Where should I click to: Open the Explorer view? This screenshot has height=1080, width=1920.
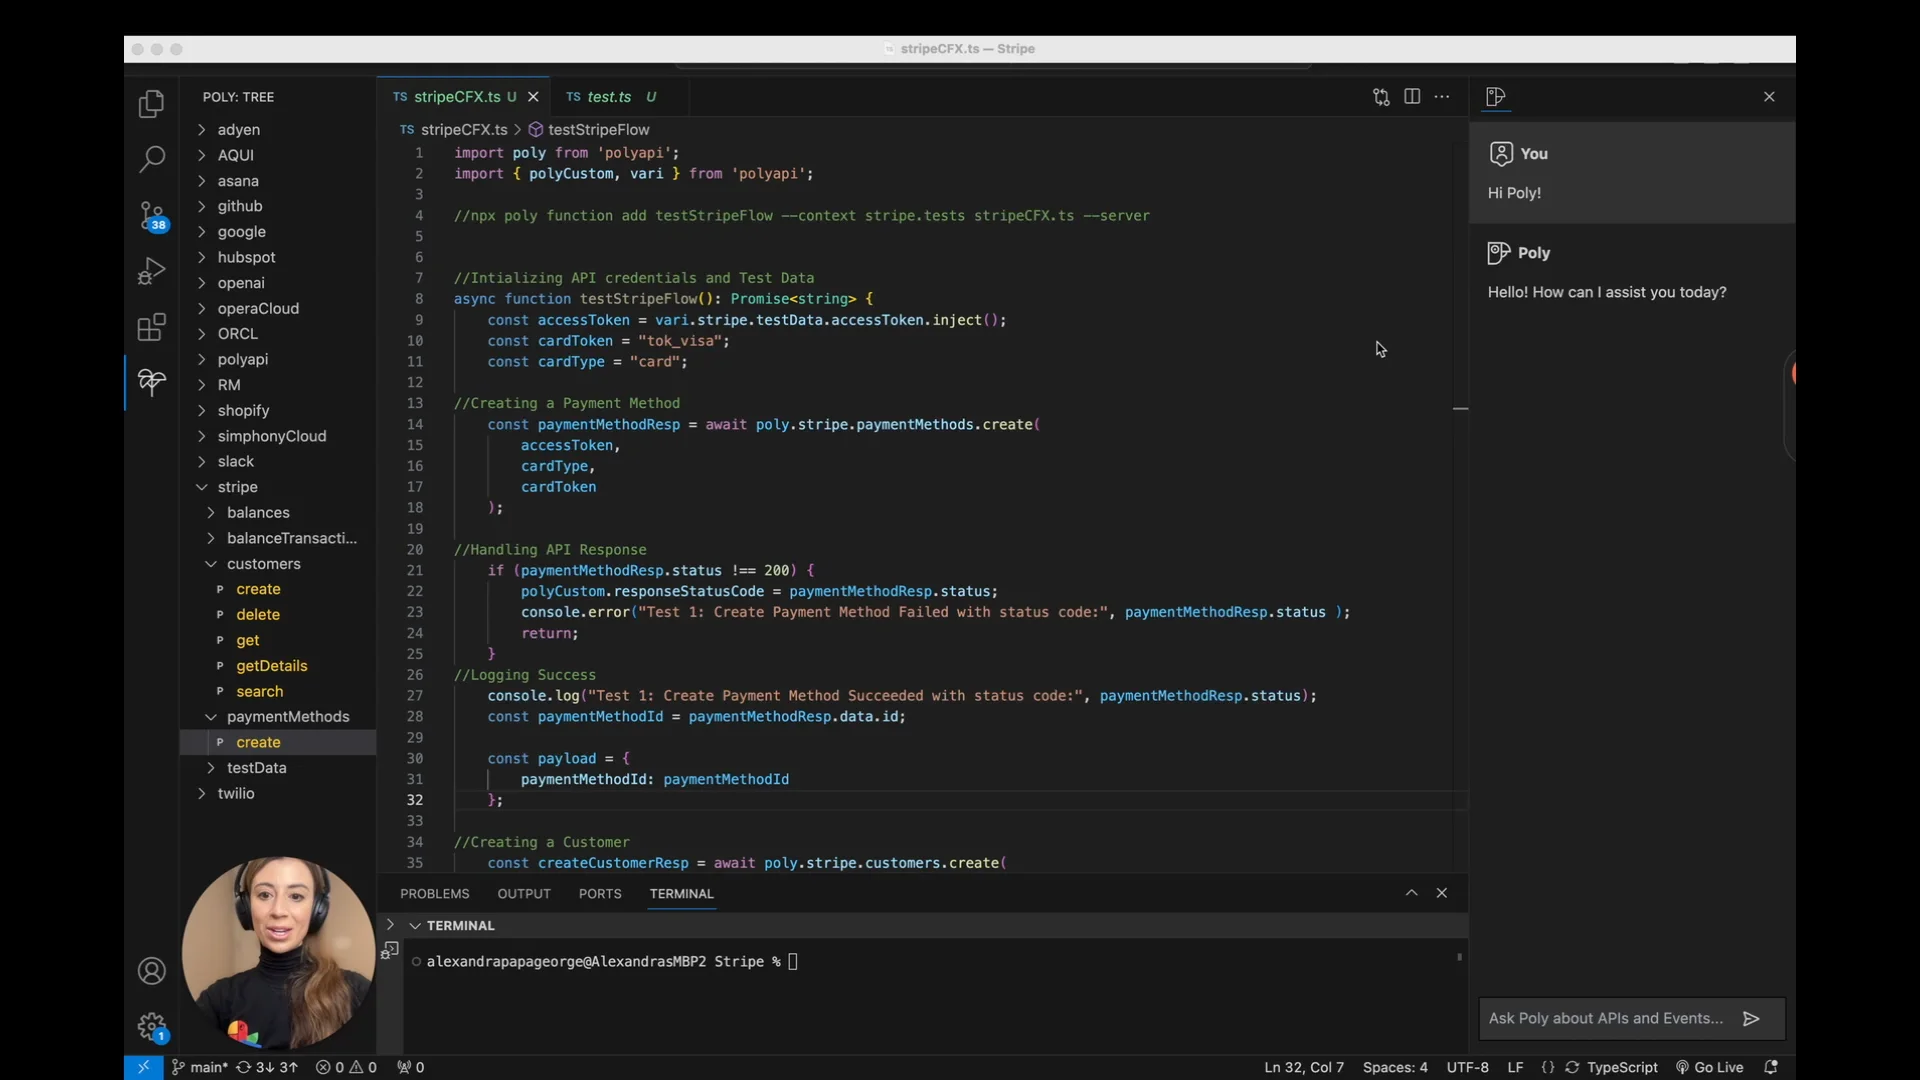[x=151, y=104]
